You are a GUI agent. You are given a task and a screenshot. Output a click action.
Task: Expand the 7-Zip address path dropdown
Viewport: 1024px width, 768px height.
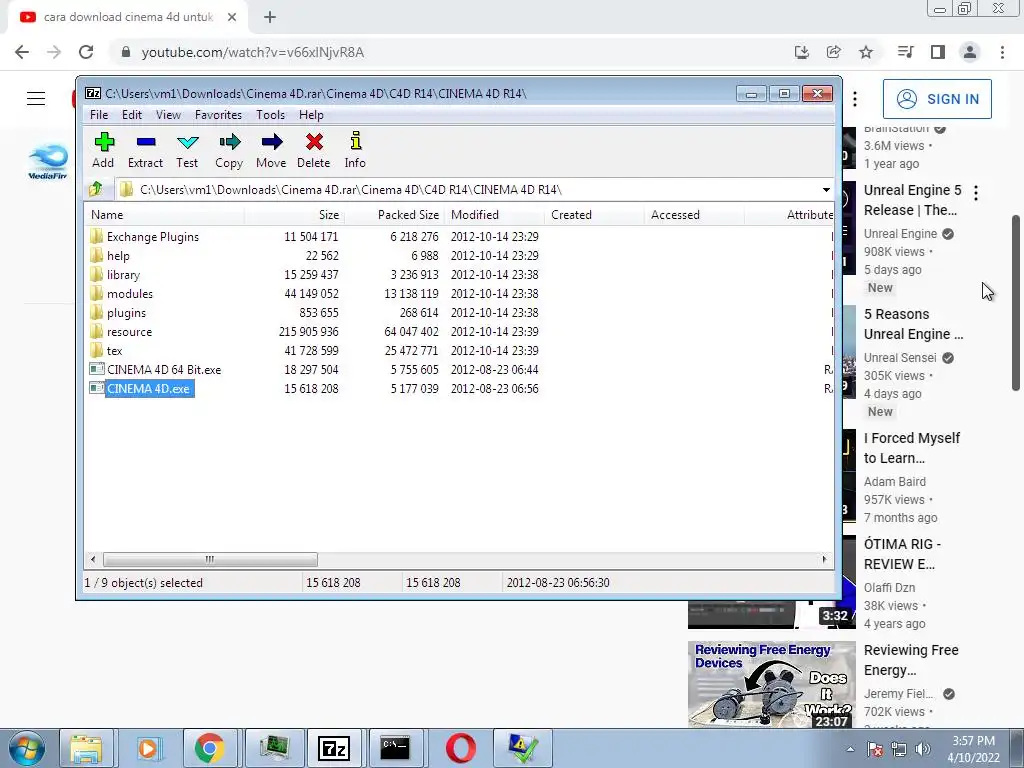[x=826, y=189]
